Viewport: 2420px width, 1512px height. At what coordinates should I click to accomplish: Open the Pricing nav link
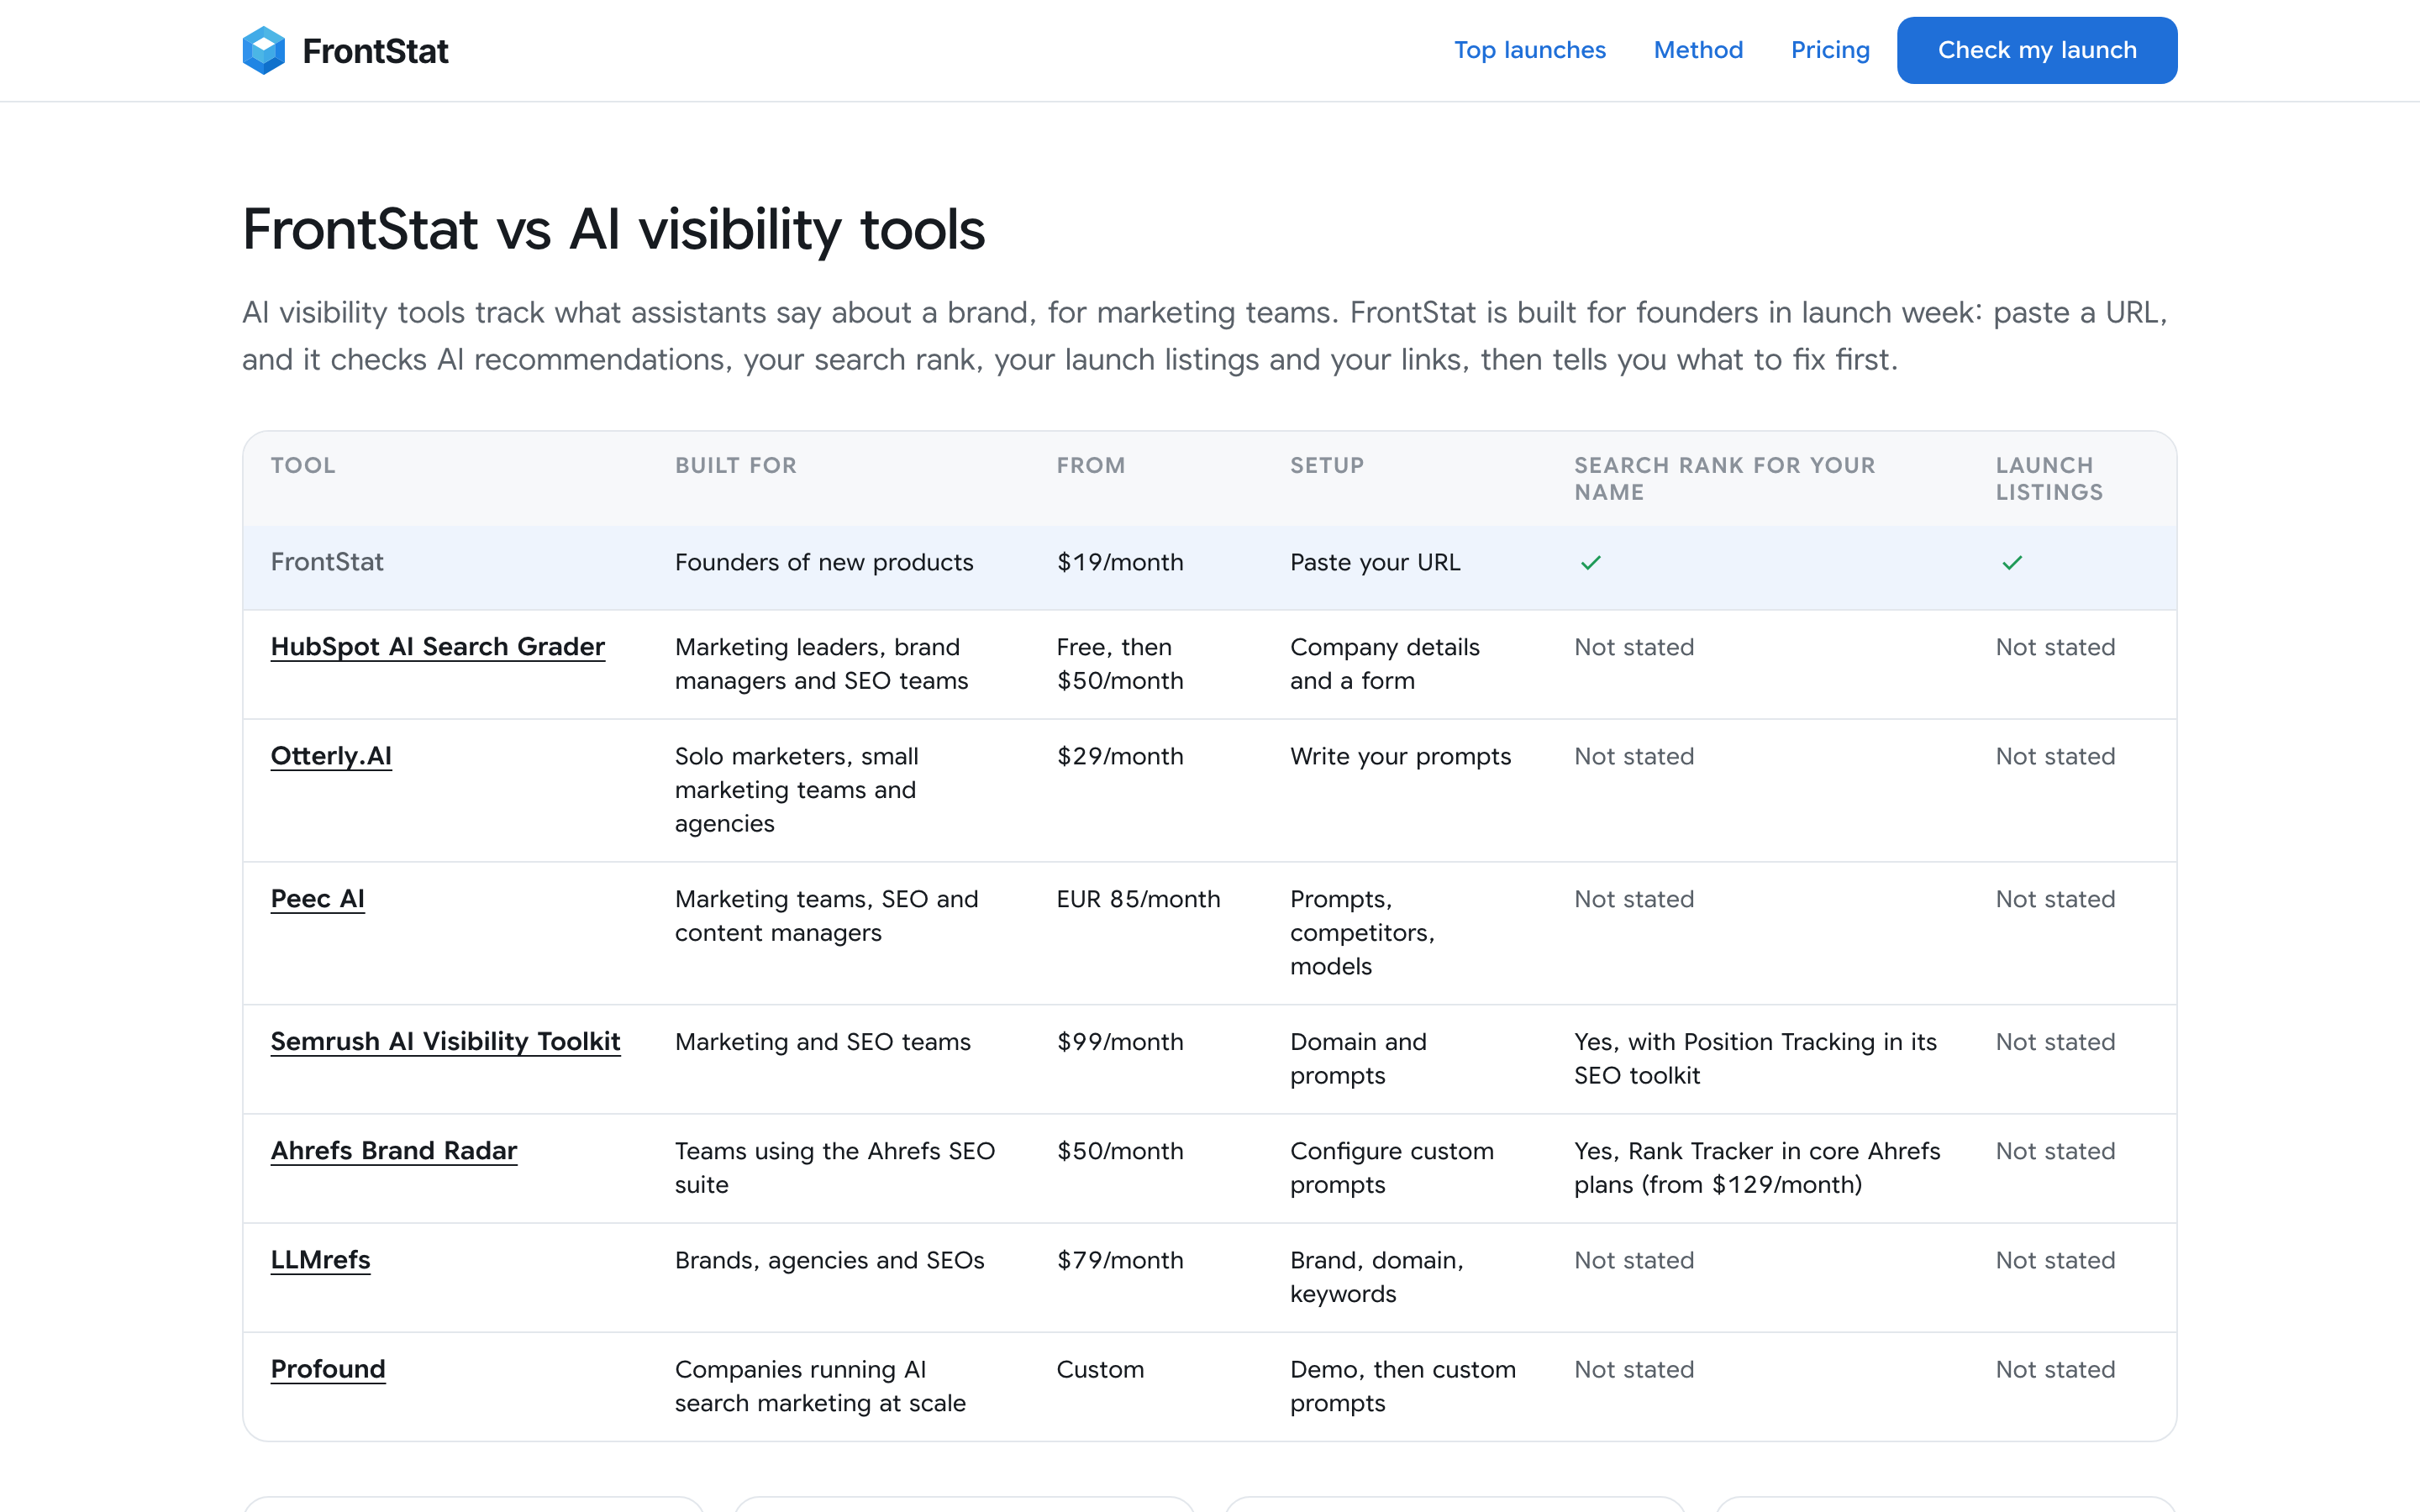[1830, 50]
